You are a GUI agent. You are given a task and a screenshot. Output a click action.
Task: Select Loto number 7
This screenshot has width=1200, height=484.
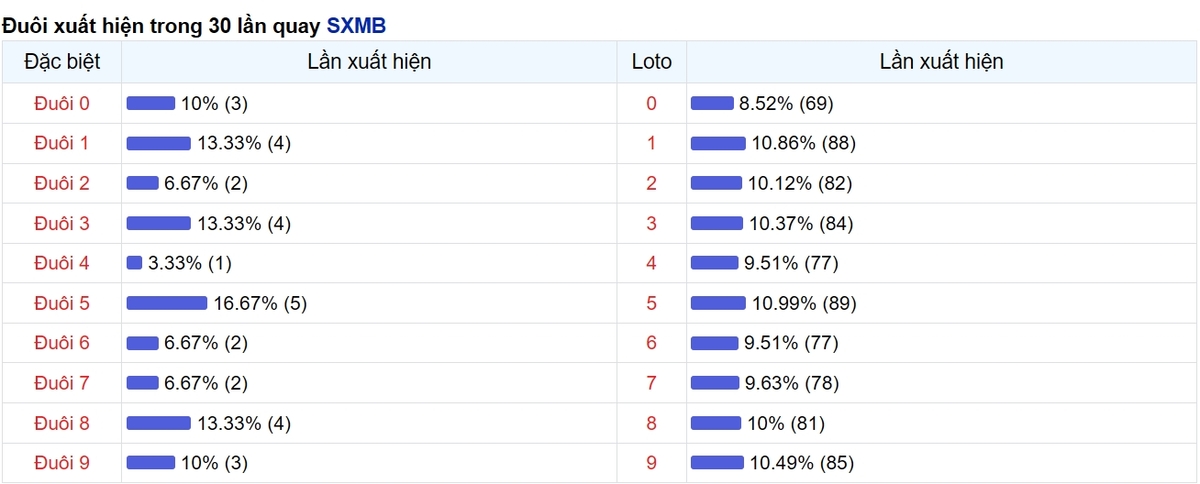[652, 383]
